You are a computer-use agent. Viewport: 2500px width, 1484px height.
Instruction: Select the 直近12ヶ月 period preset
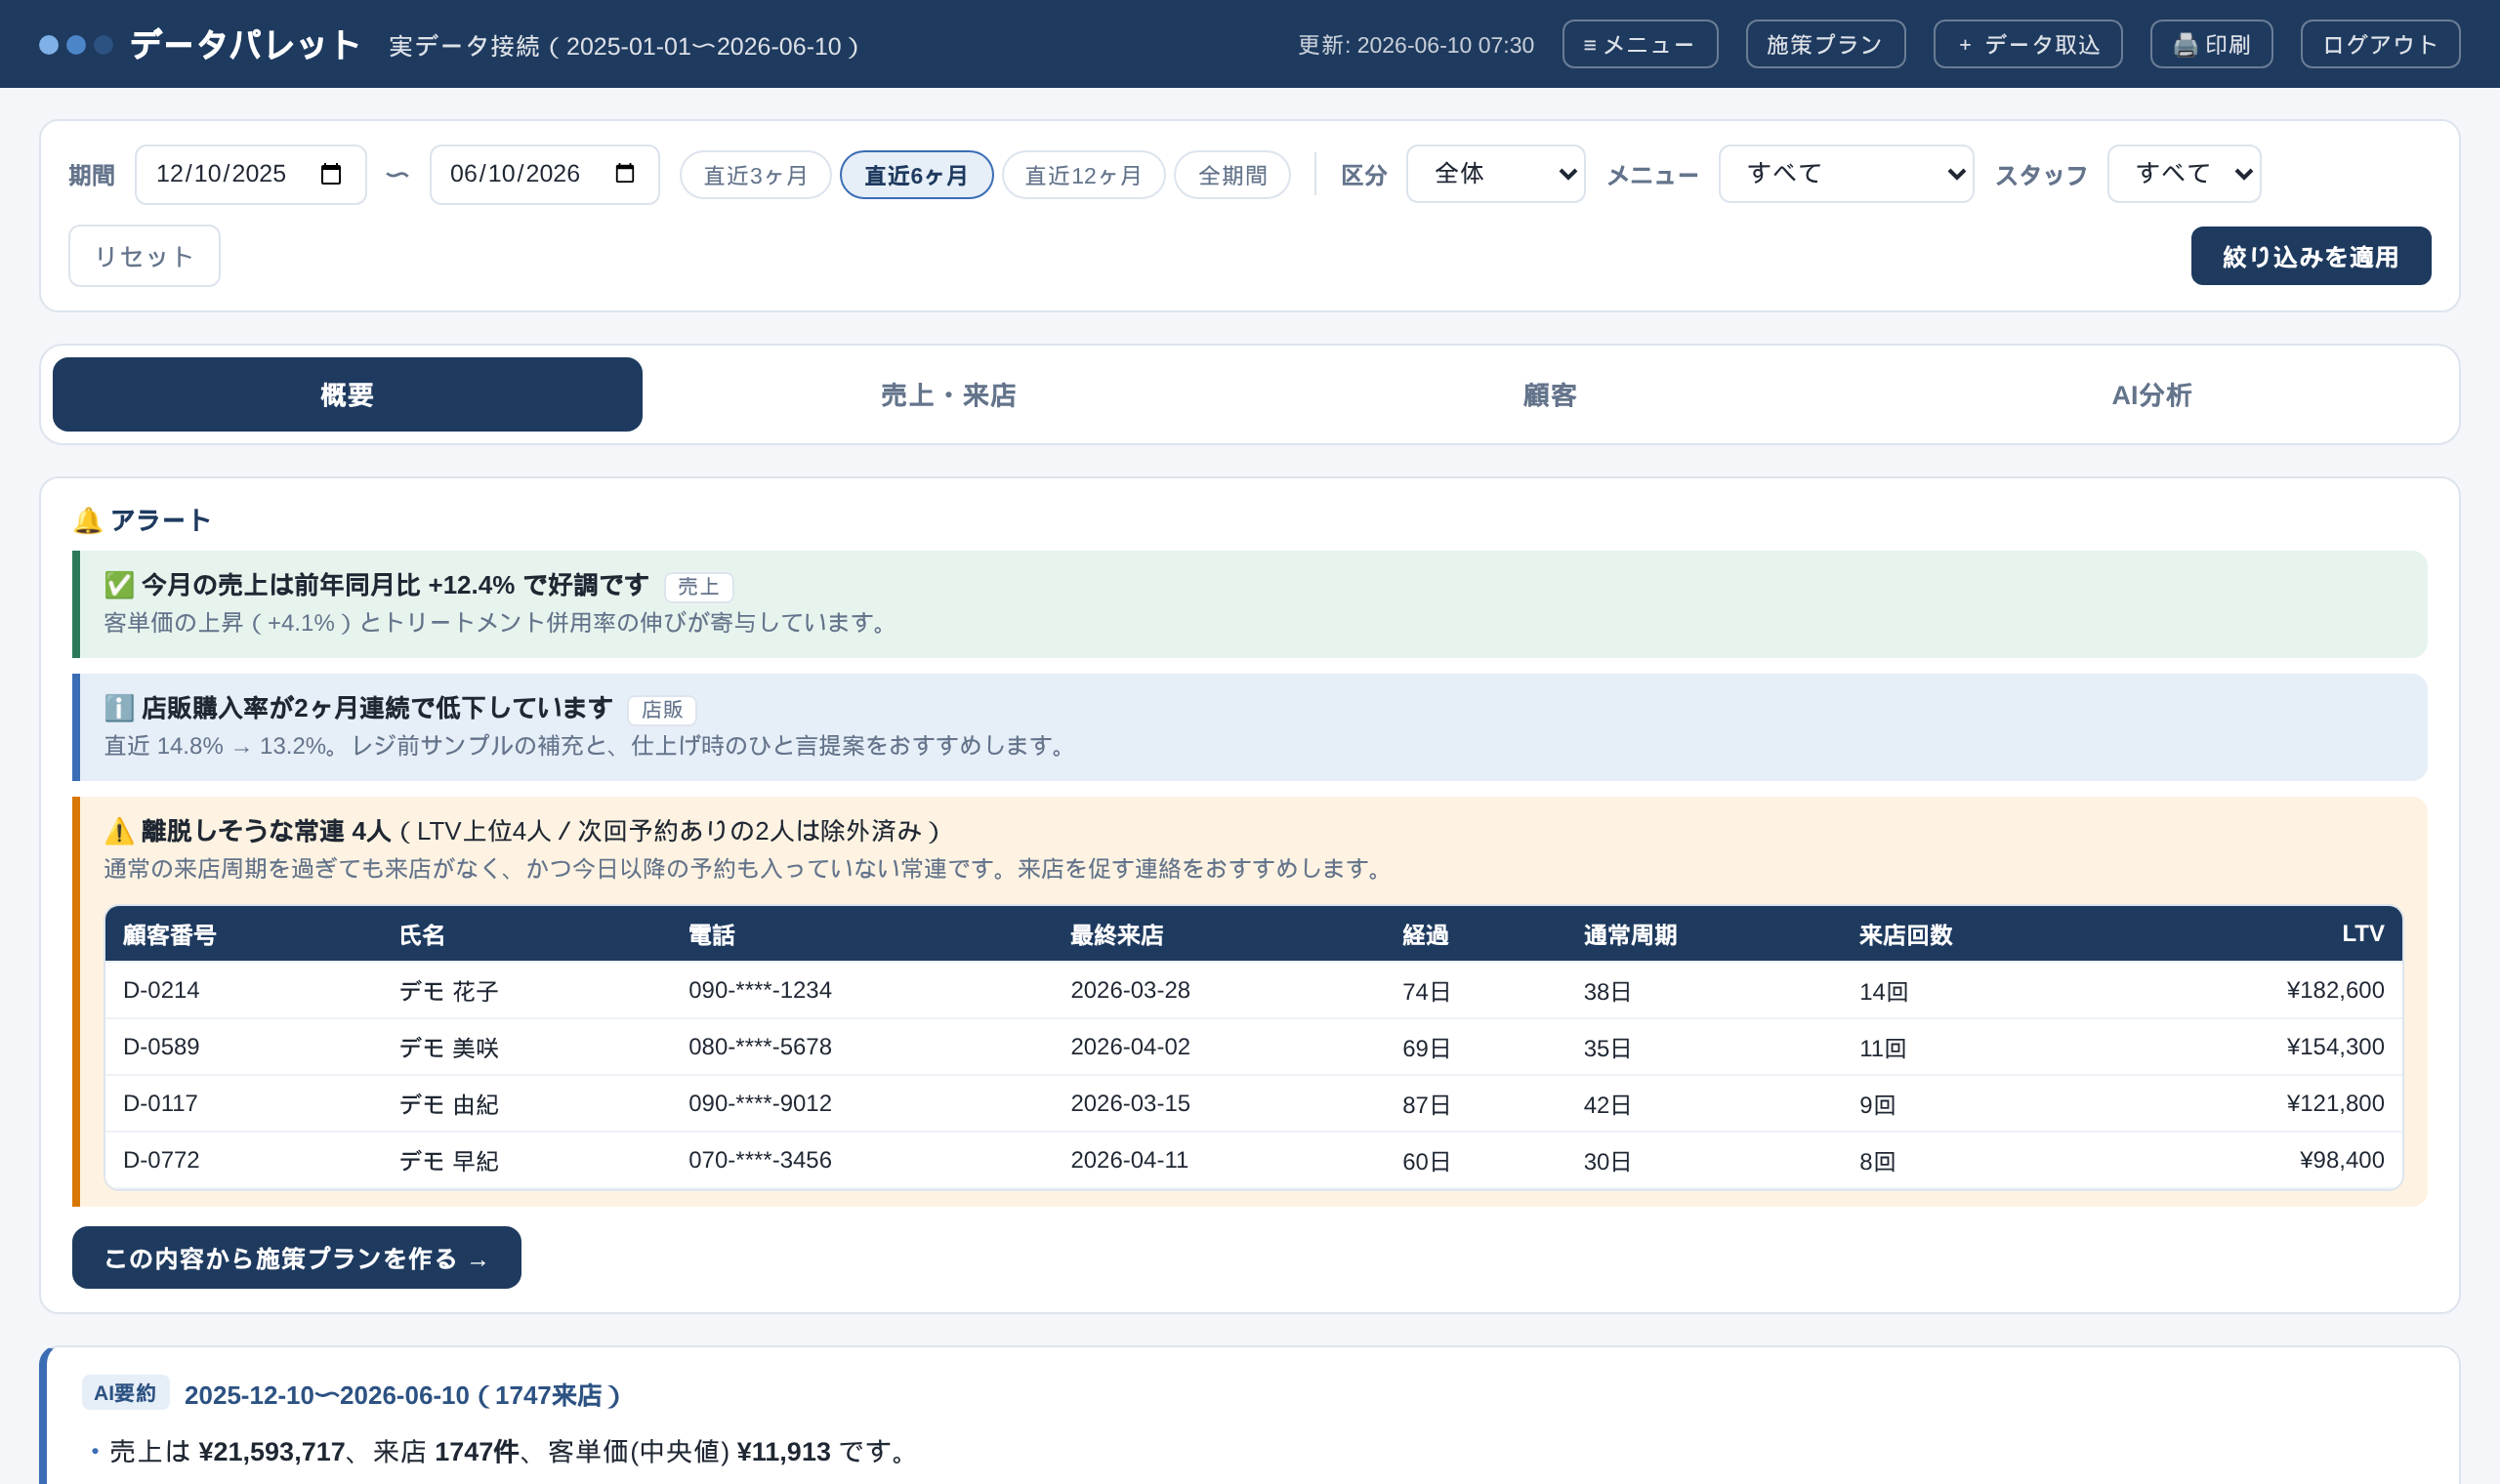coord(1083,175)
